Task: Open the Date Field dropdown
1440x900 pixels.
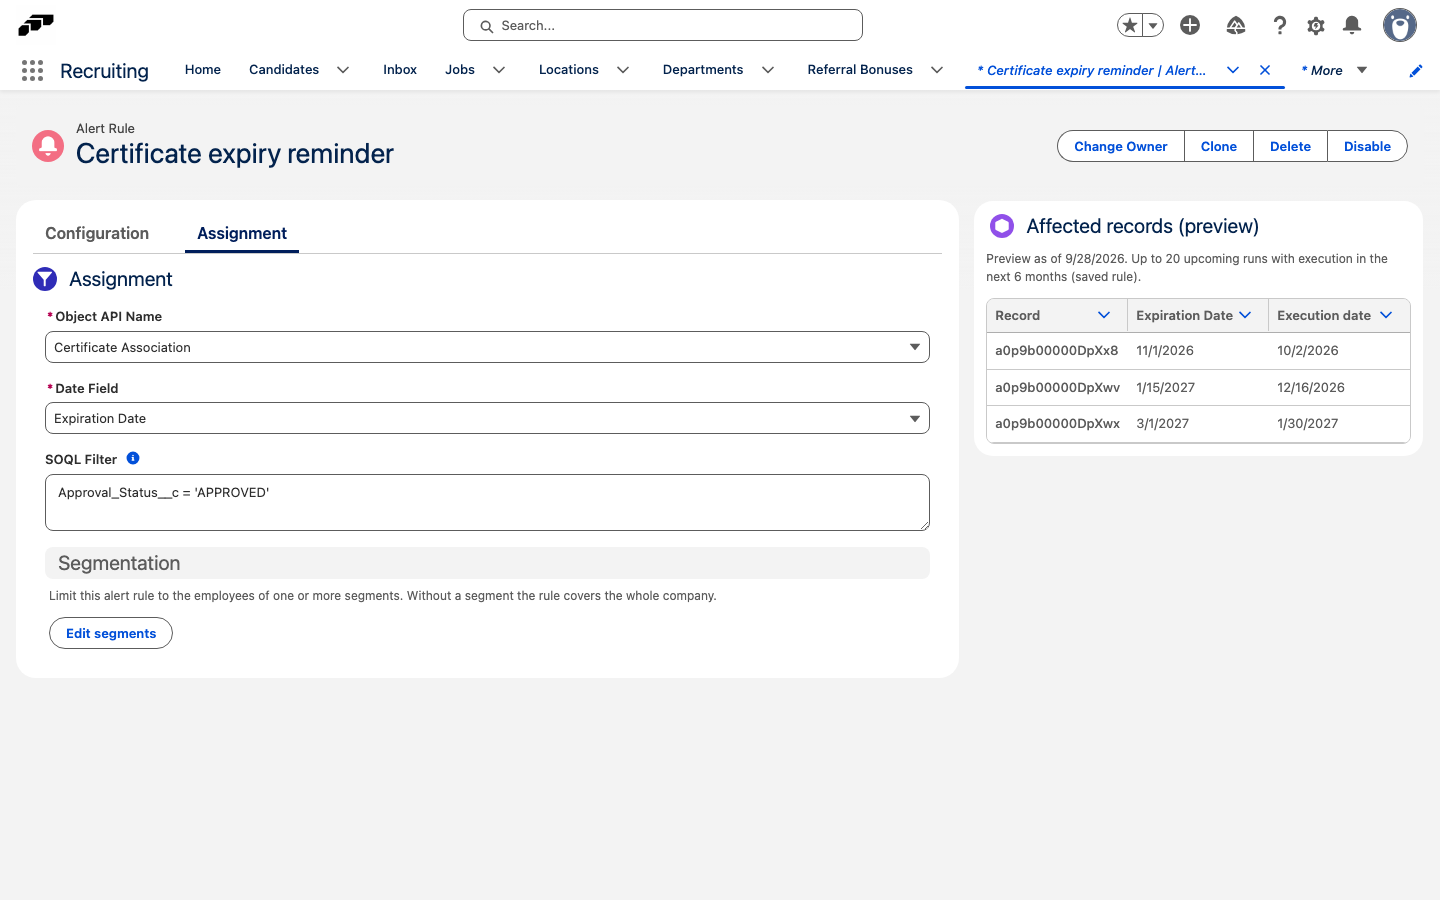Action: 487,418
